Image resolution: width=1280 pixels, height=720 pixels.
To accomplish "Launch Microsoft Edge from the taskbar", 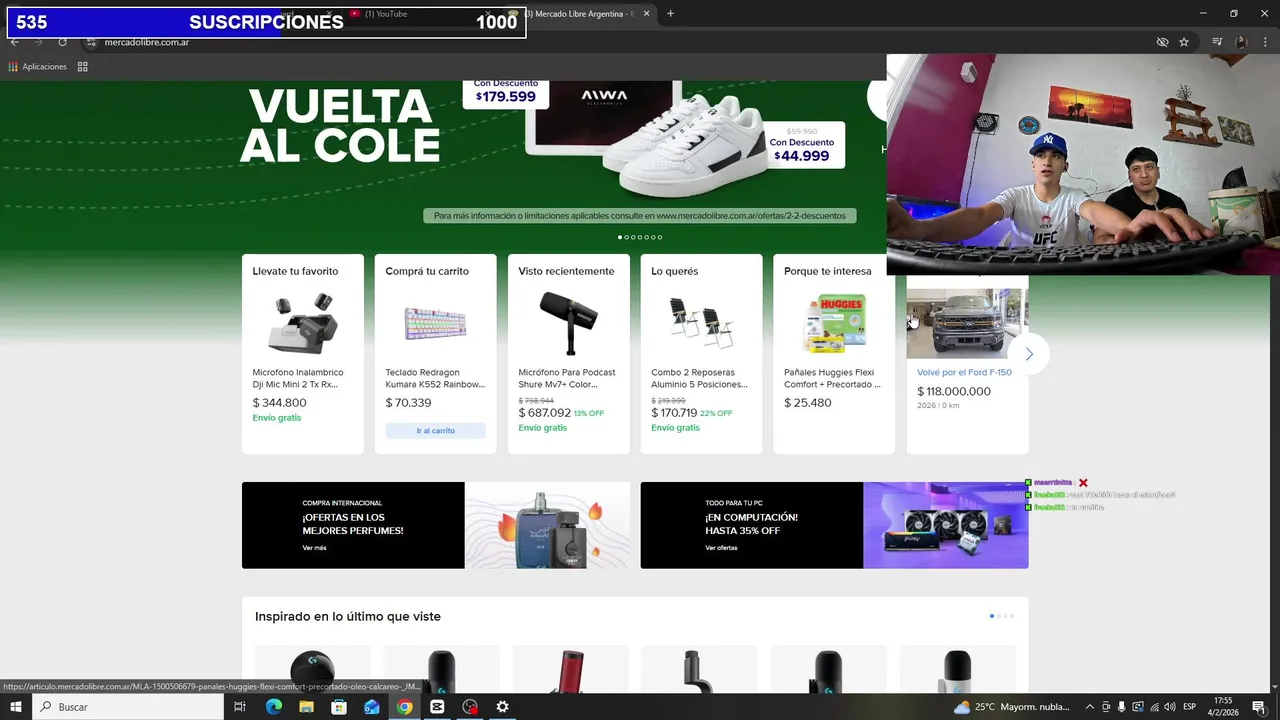I will pyautogui.click(x=274, y=707).
